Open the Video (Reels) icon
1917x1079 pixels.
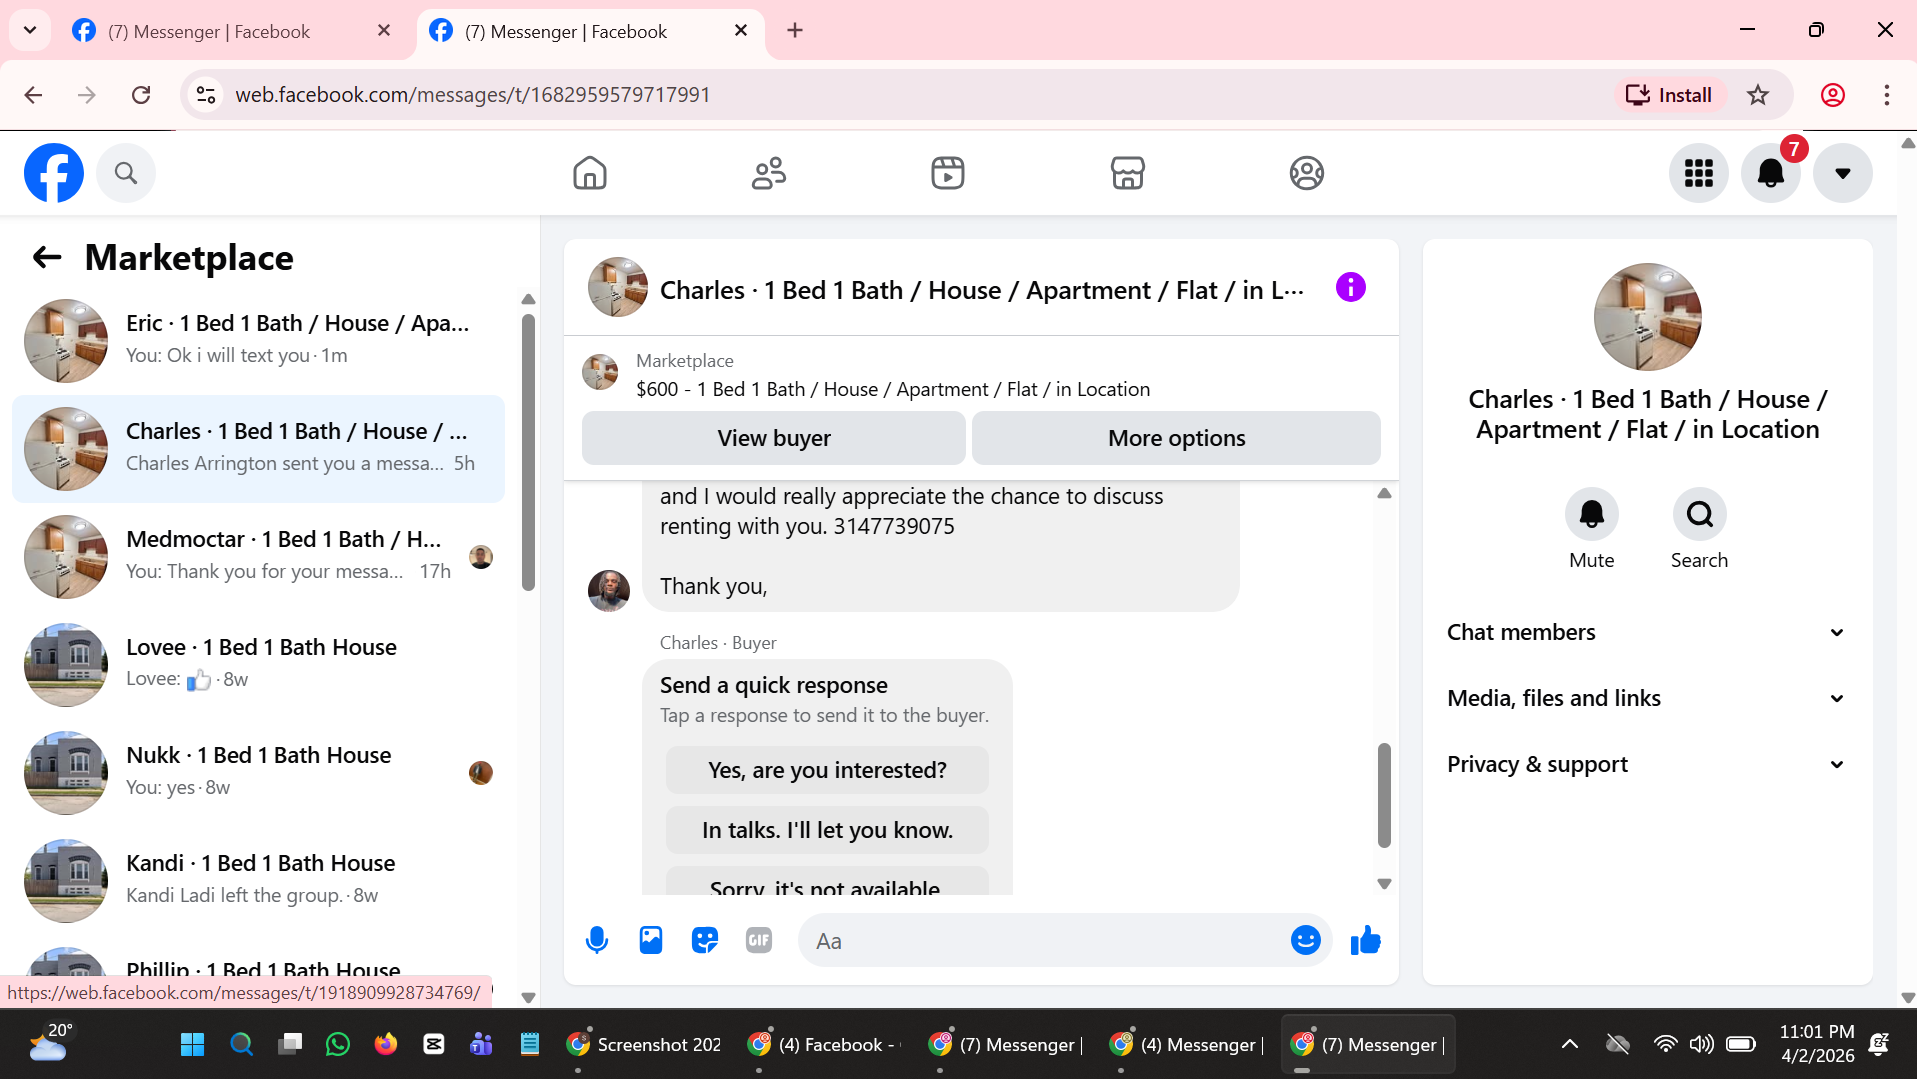tap(948, 173)
